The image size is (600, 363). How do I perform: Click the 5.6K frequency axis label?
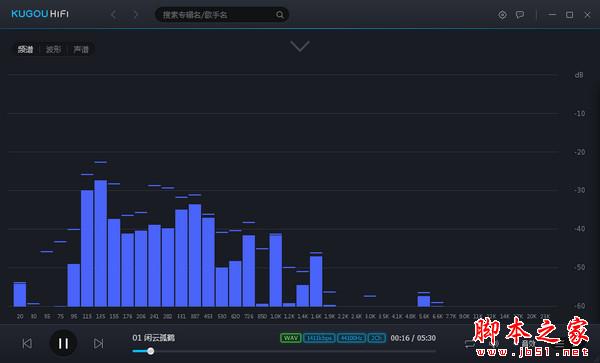pyautogui.click(x=424, y=316)
